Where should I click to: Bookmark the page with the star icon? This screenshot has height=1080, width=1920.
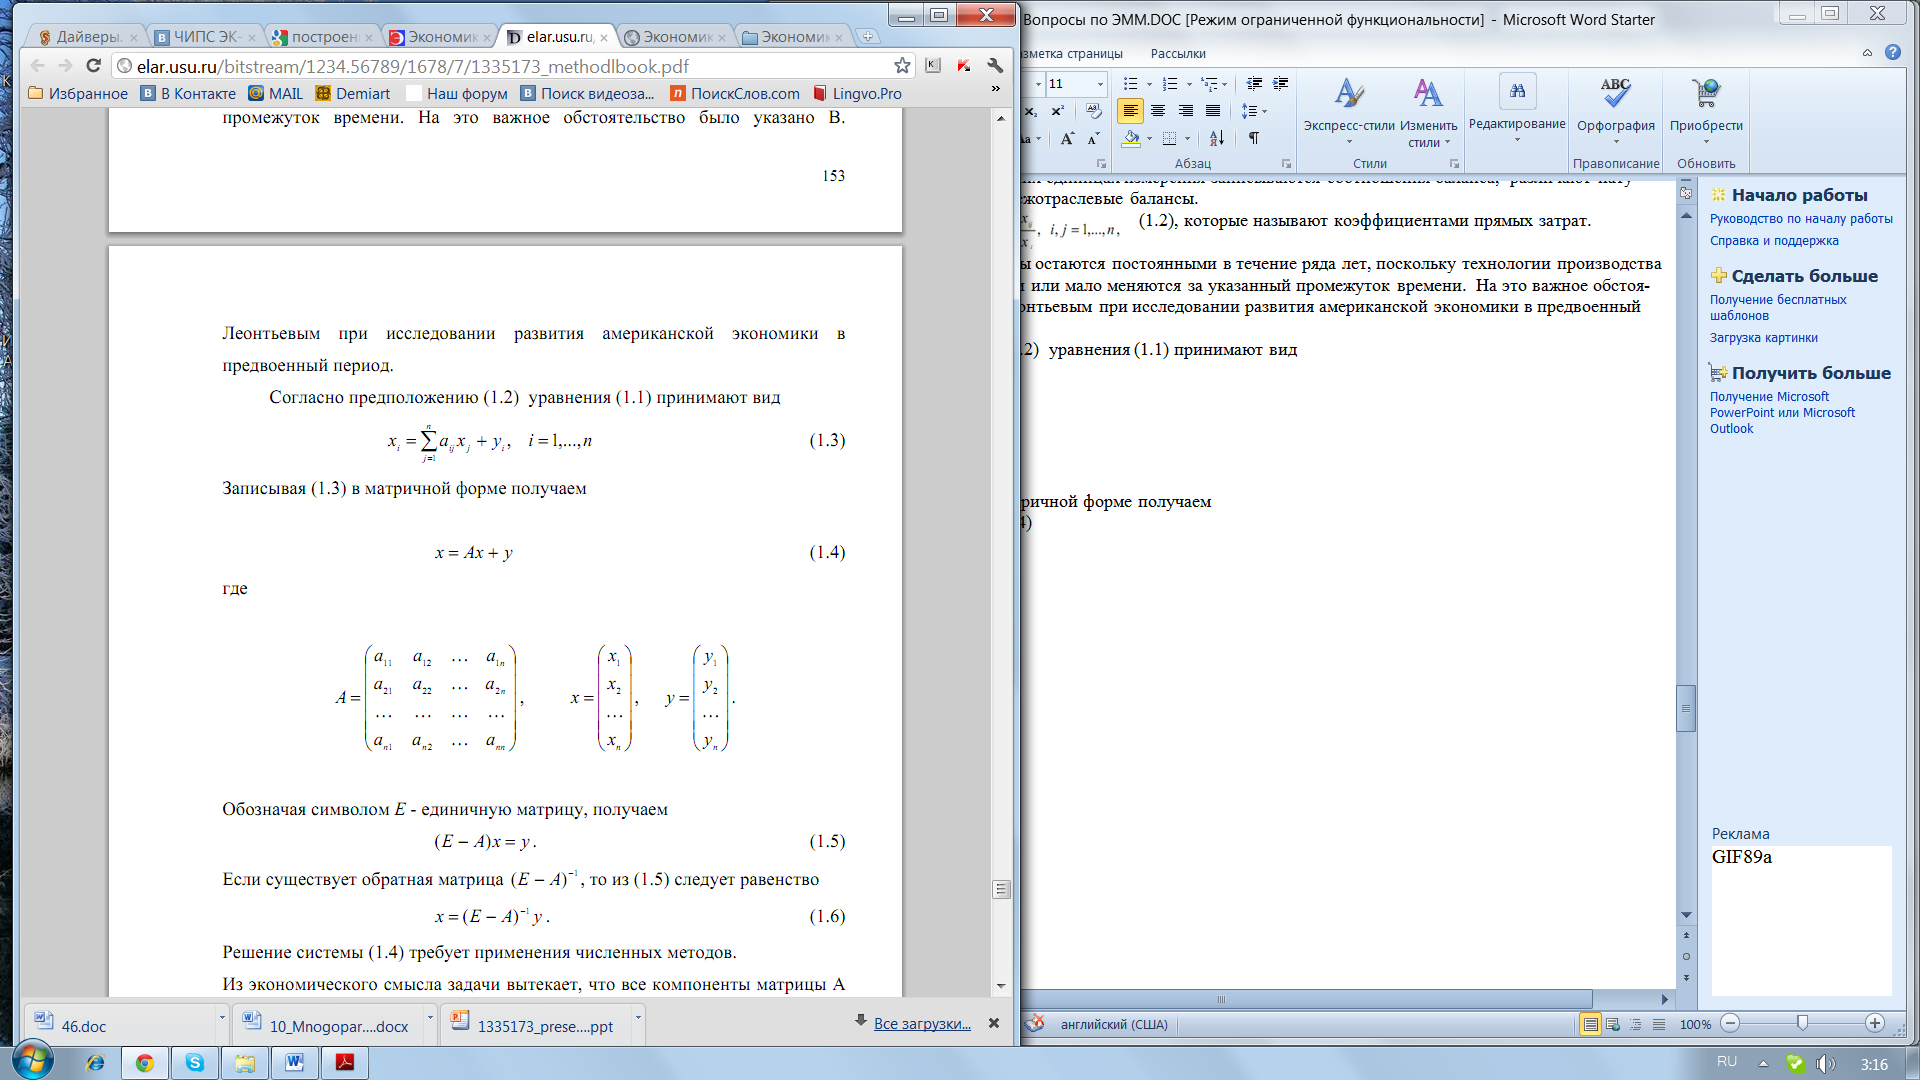click(x=902, y=66)
